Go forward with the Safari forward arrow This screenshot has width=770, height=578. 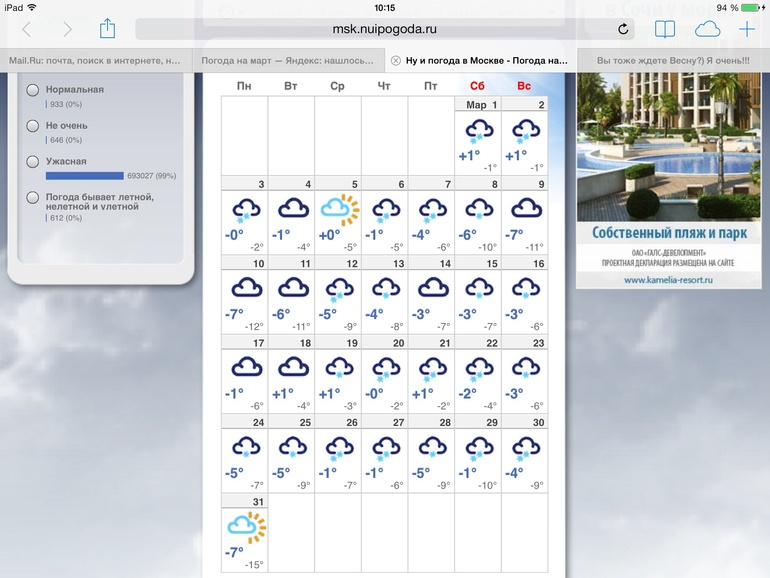click(x=68, y=29)
